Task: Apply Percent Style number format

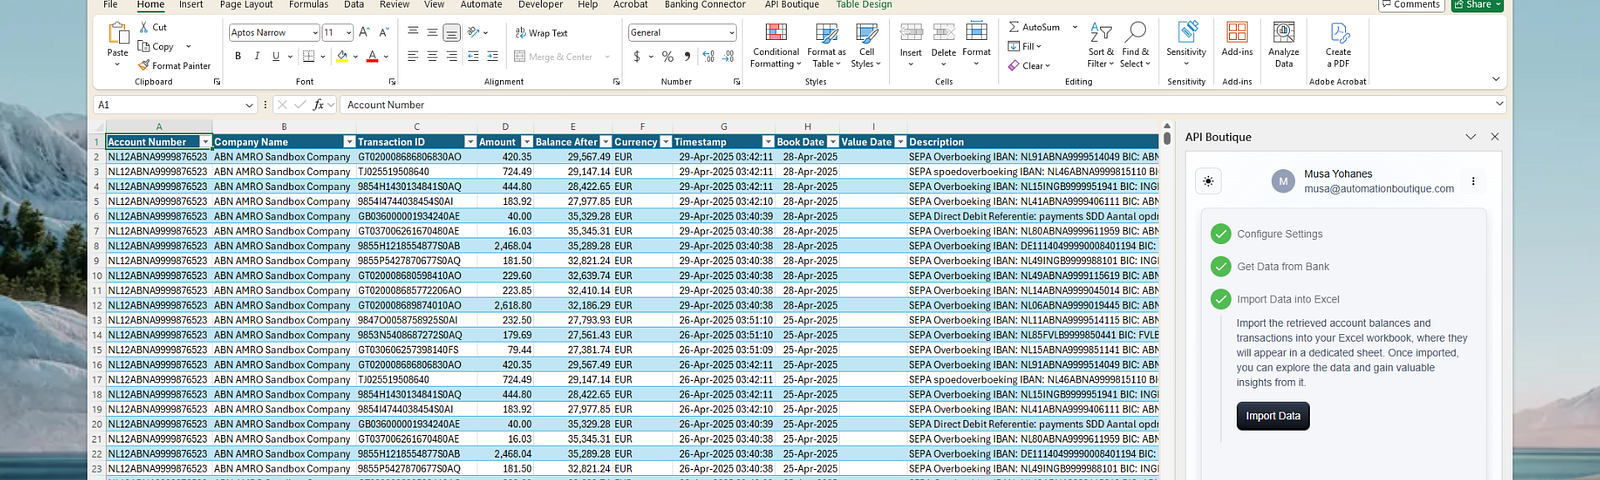Action: coord(668,57)
